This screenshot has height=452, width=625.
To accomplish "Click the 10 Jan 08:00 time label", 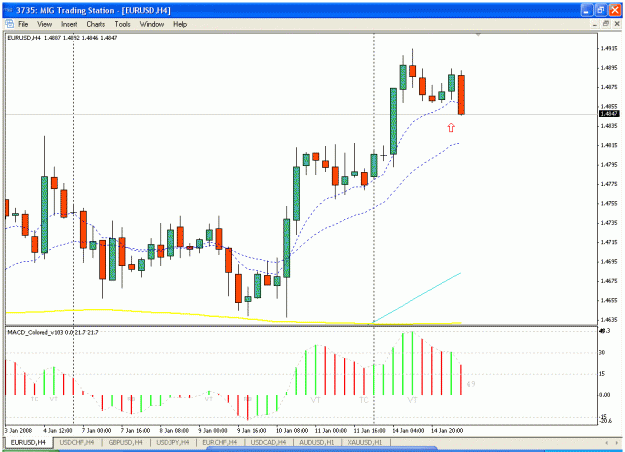I will pyautogui.click(x=292, y=431).
